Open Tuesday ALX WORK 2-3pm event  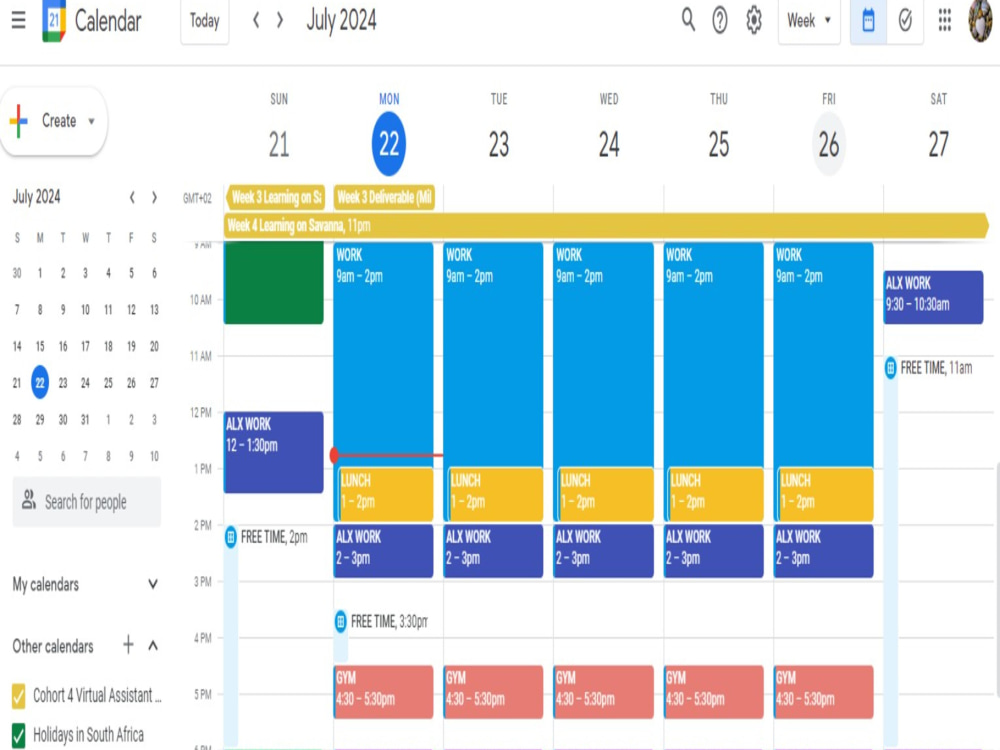(x=494, y=551)
